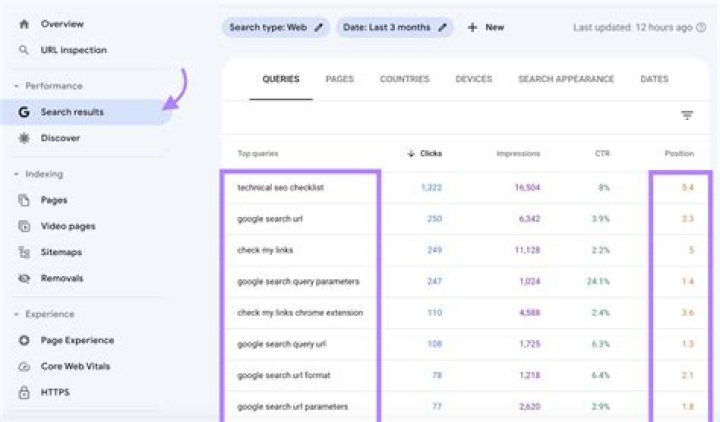The image size is (720, 422).
Task: Collapse the Performance section
Action: tap(17, 86)
